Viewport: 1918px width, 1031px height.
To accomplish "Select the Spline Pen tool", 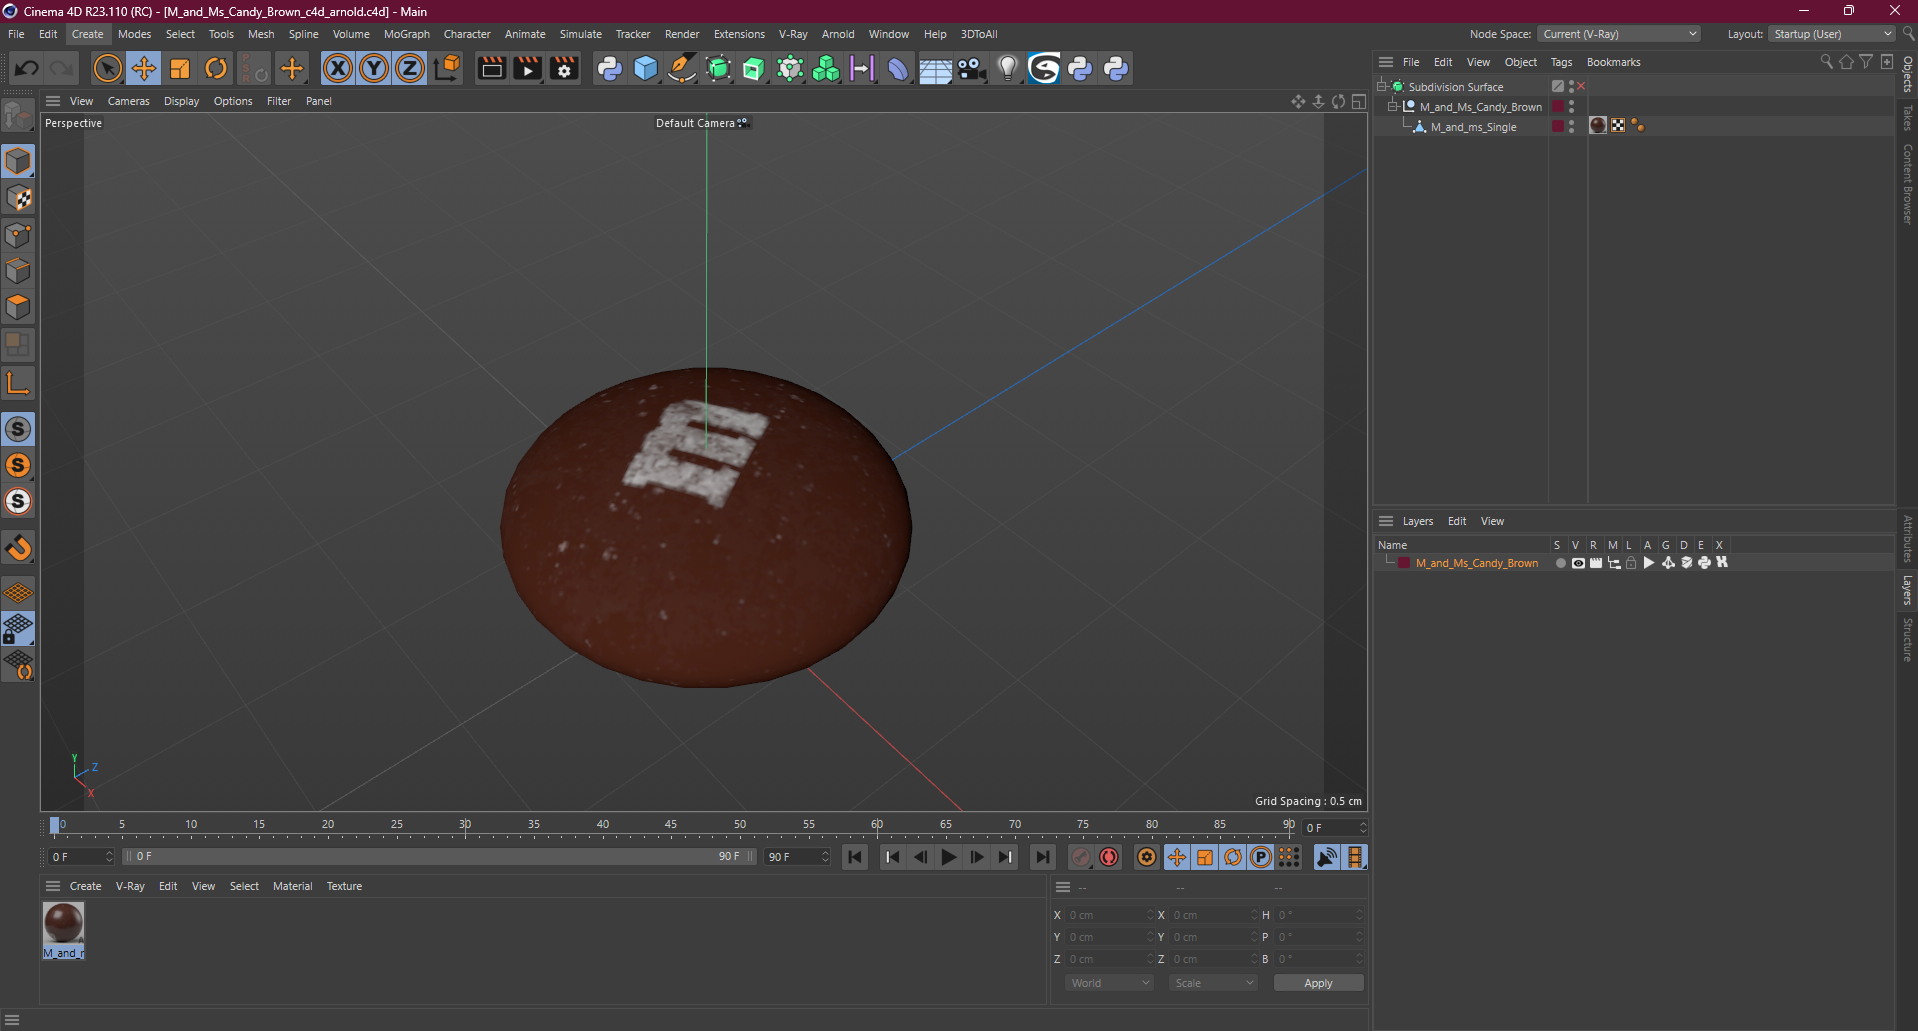I will [682, 68].
